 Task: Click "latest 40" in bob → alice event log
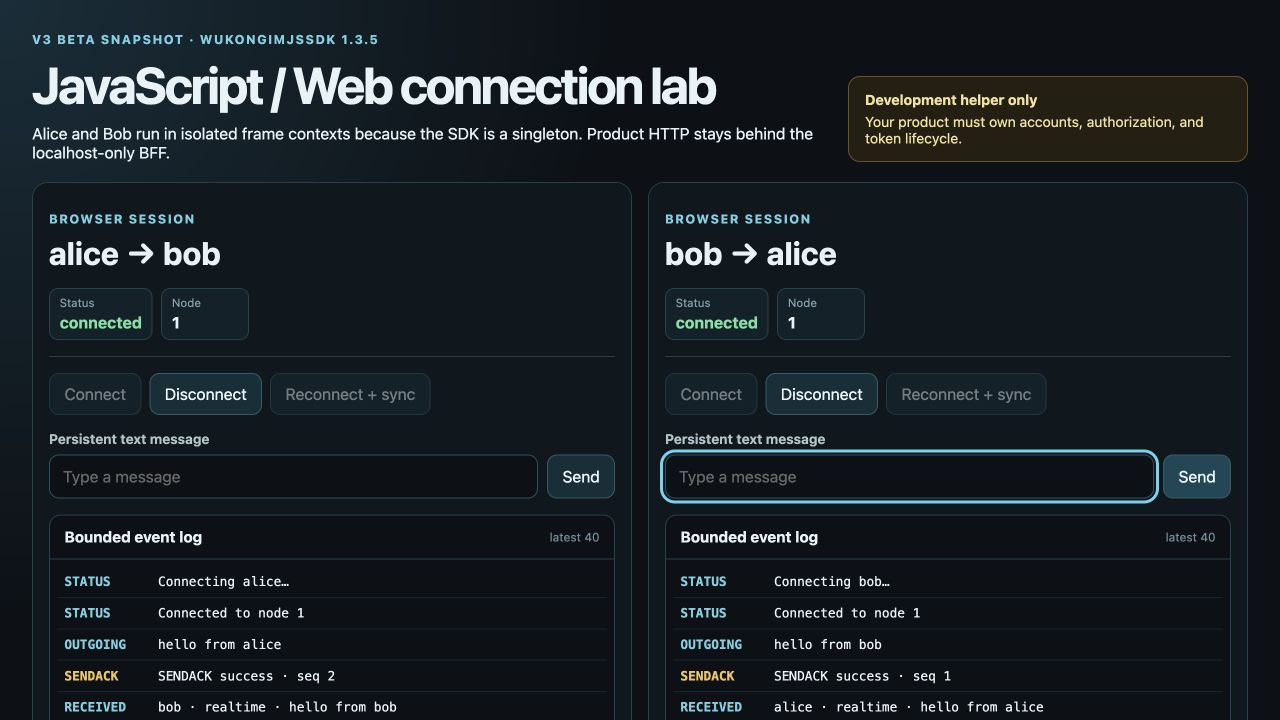click(1190, 538)
